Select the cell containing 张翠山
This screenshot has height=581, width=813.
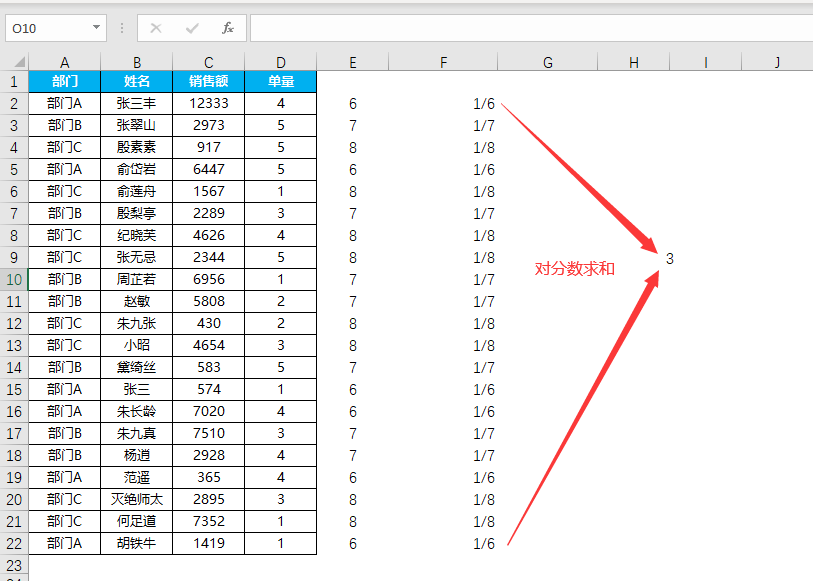click(x=136, y=125)
